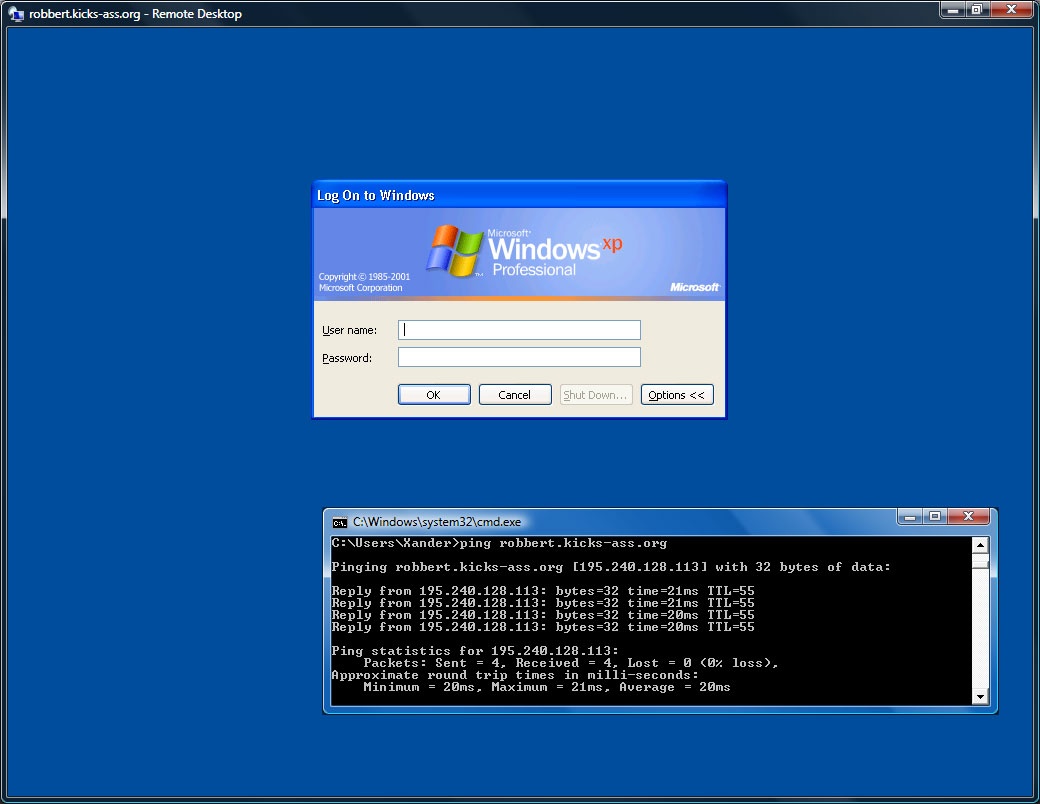The image size is (1040, 804).
Task: Click the User name input field
Action: coord(519,330)
